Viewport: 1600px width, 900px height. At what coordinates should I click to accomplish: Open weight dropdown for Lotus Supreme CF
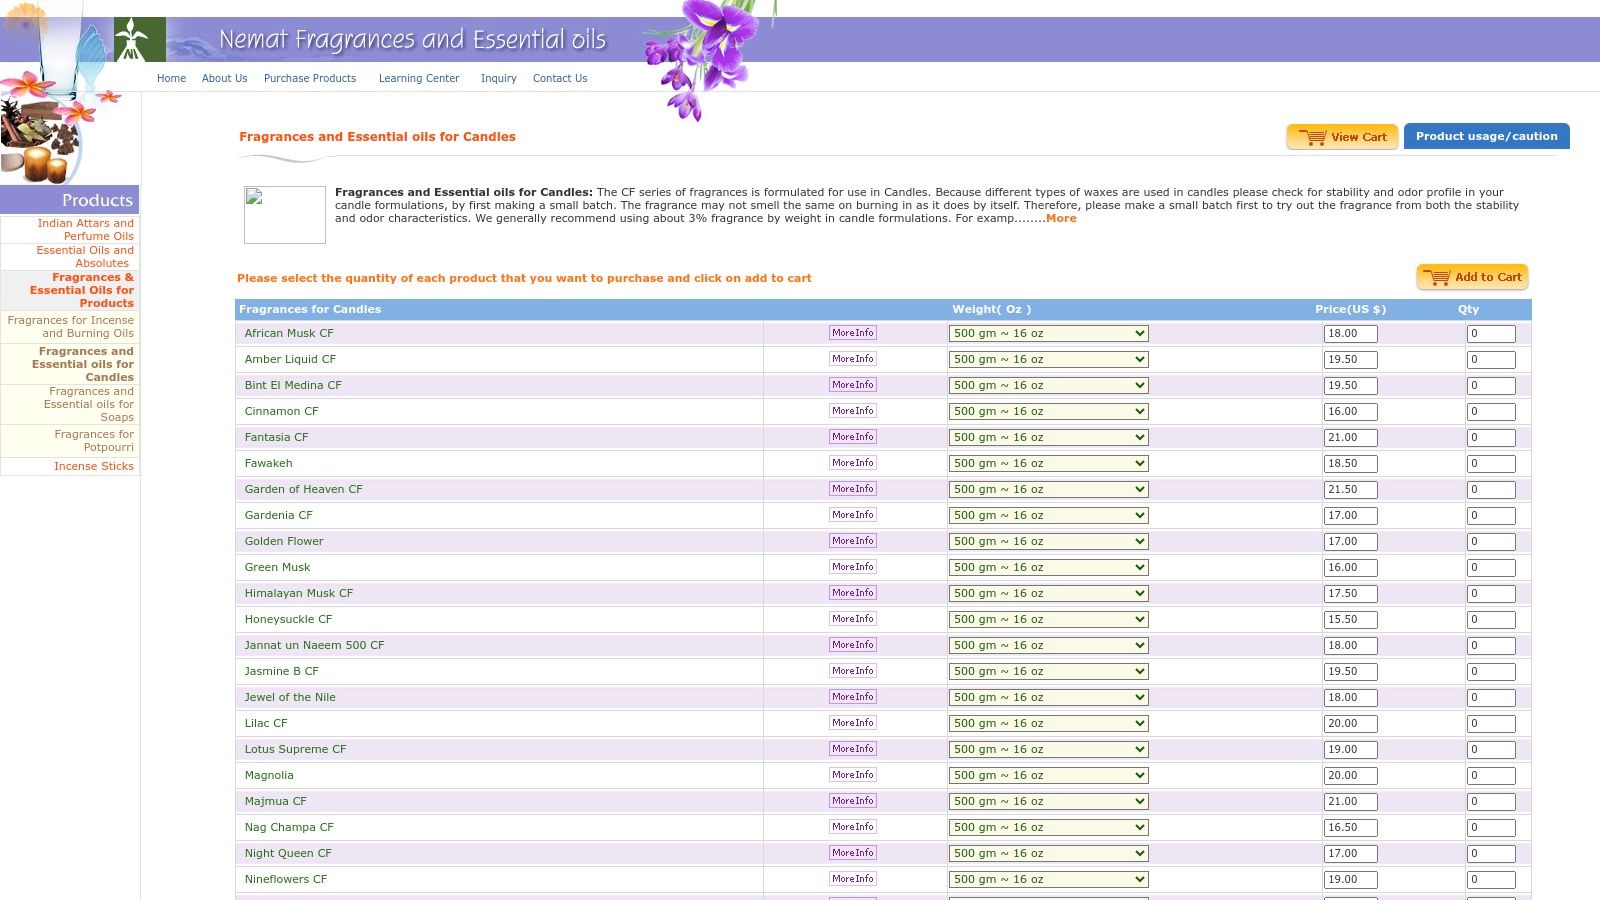pyautogui.click(x=1048, y=749)
